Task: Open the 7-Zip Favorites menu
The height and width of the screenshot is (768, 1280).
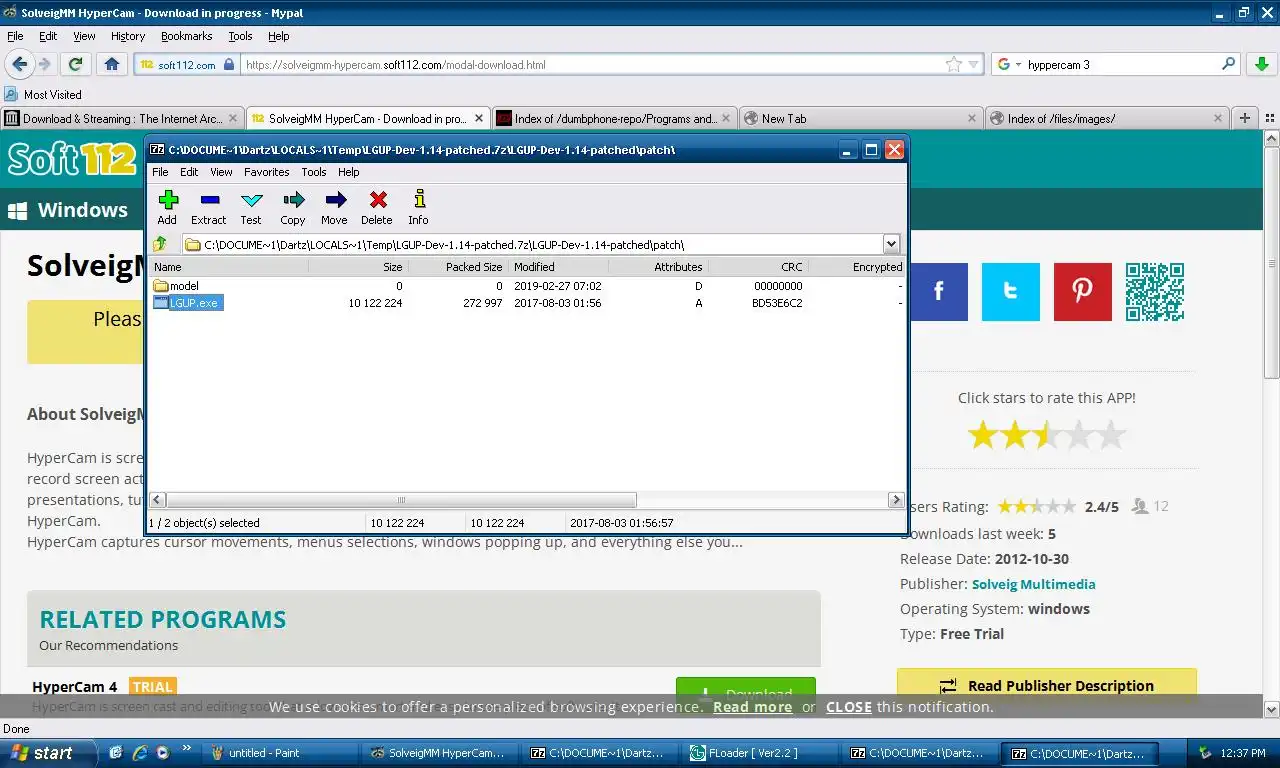Action: (x=266, y=172)
